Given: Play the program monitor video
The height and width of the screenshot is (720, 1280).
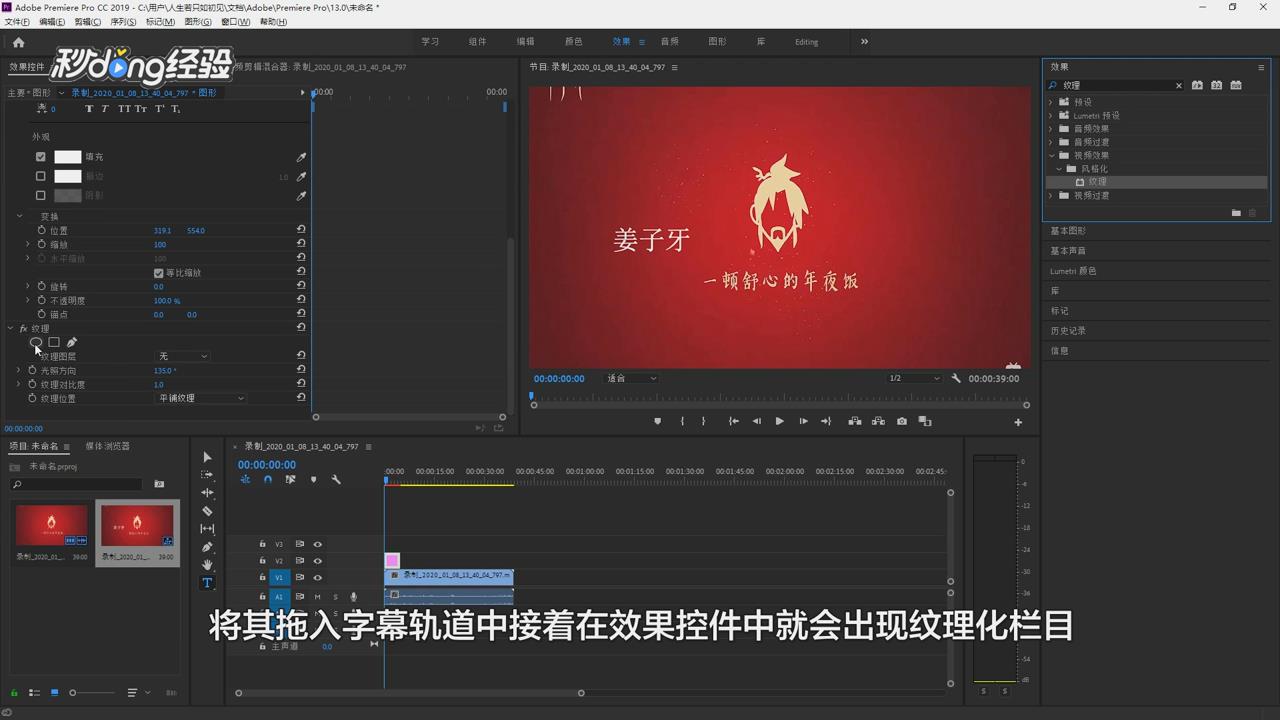Looking at the screenshot, I should 779,421.
